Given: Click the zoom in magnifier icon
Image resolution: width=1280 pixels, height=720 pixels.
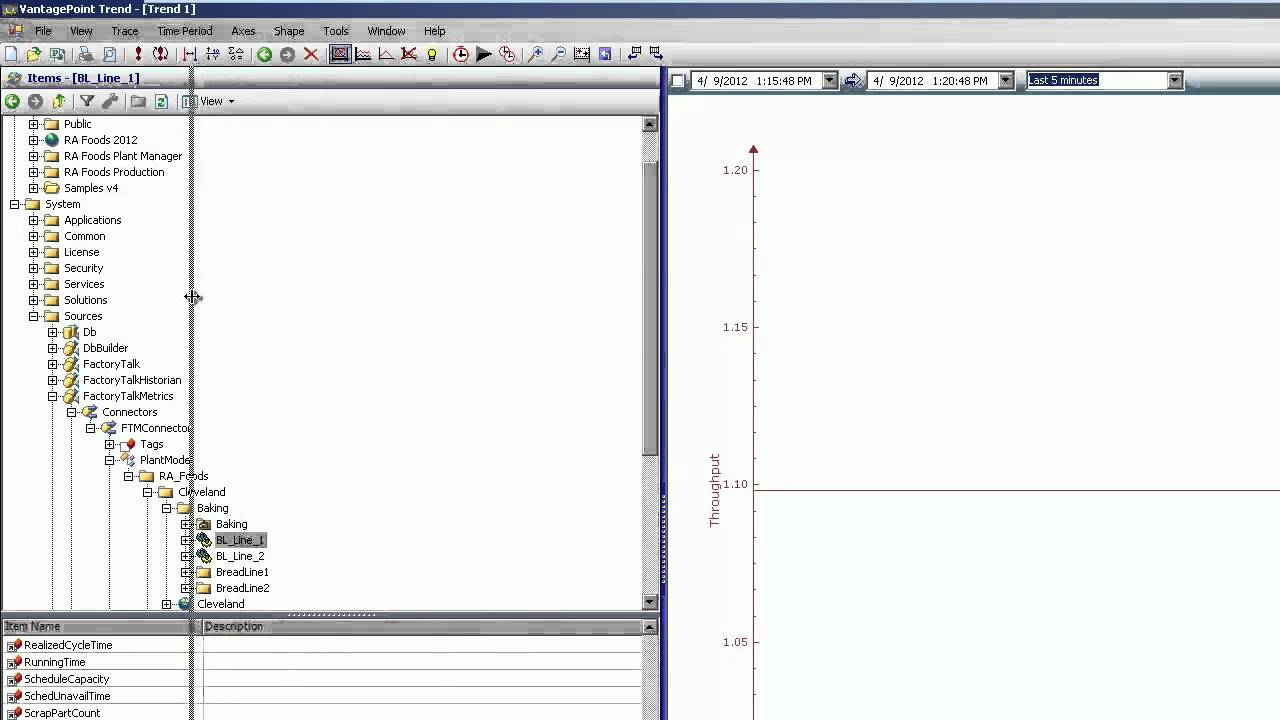Looking at the screenshot, I should pyautogui.click(x=536, y=54).
